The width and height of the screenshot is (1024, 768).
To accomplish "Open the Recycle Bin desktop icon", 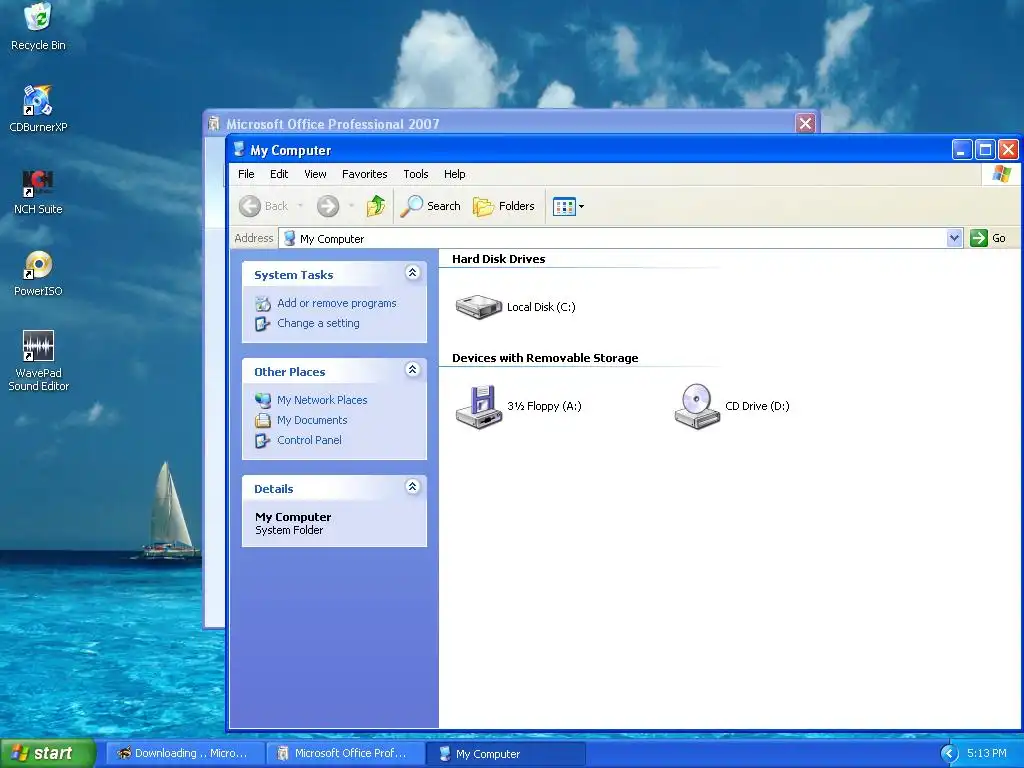I will 39,27.
